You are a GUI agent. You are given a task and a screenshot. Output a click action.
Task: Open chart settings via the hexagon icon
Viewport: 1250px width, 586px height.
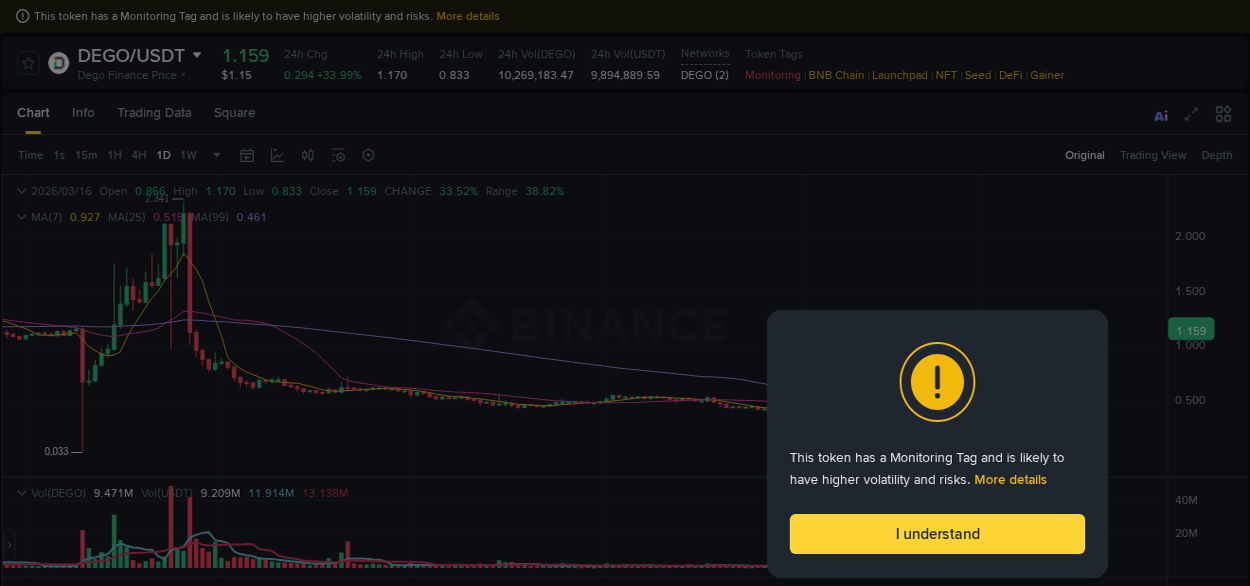pyautogui.click(x=367, y=155)
